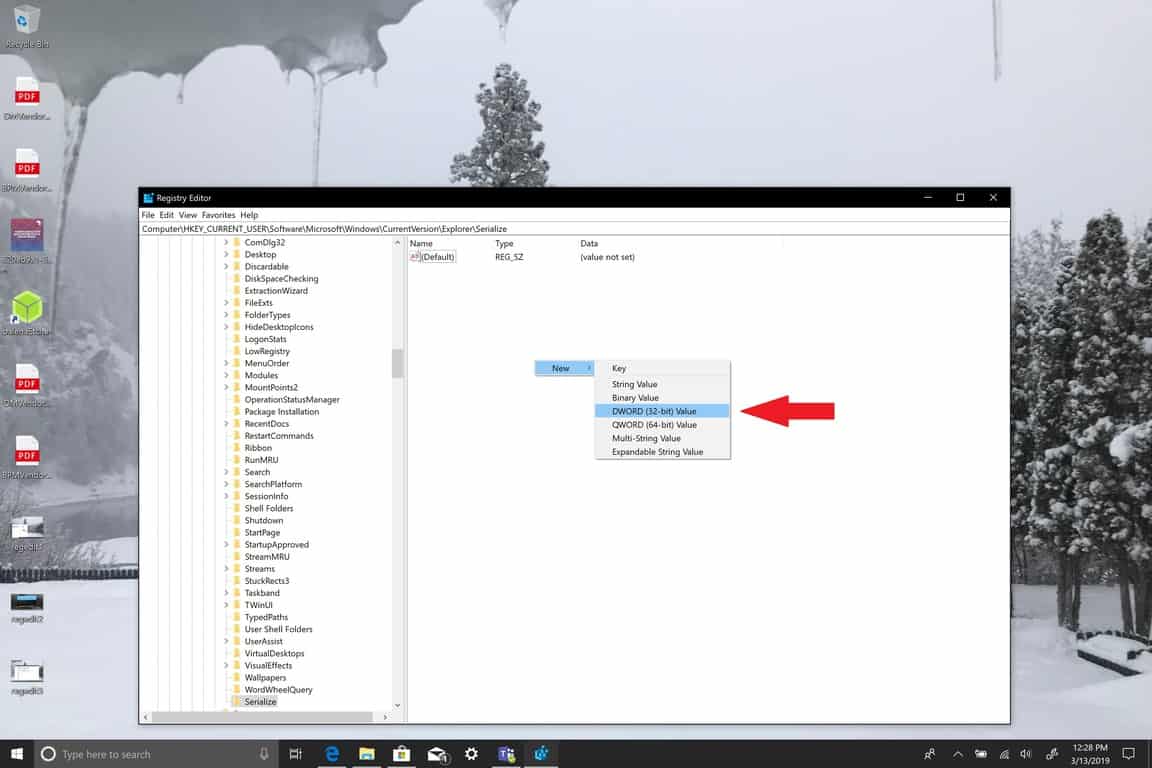Open the Recycle Bin desktop icon

click(x=27, y=25)
